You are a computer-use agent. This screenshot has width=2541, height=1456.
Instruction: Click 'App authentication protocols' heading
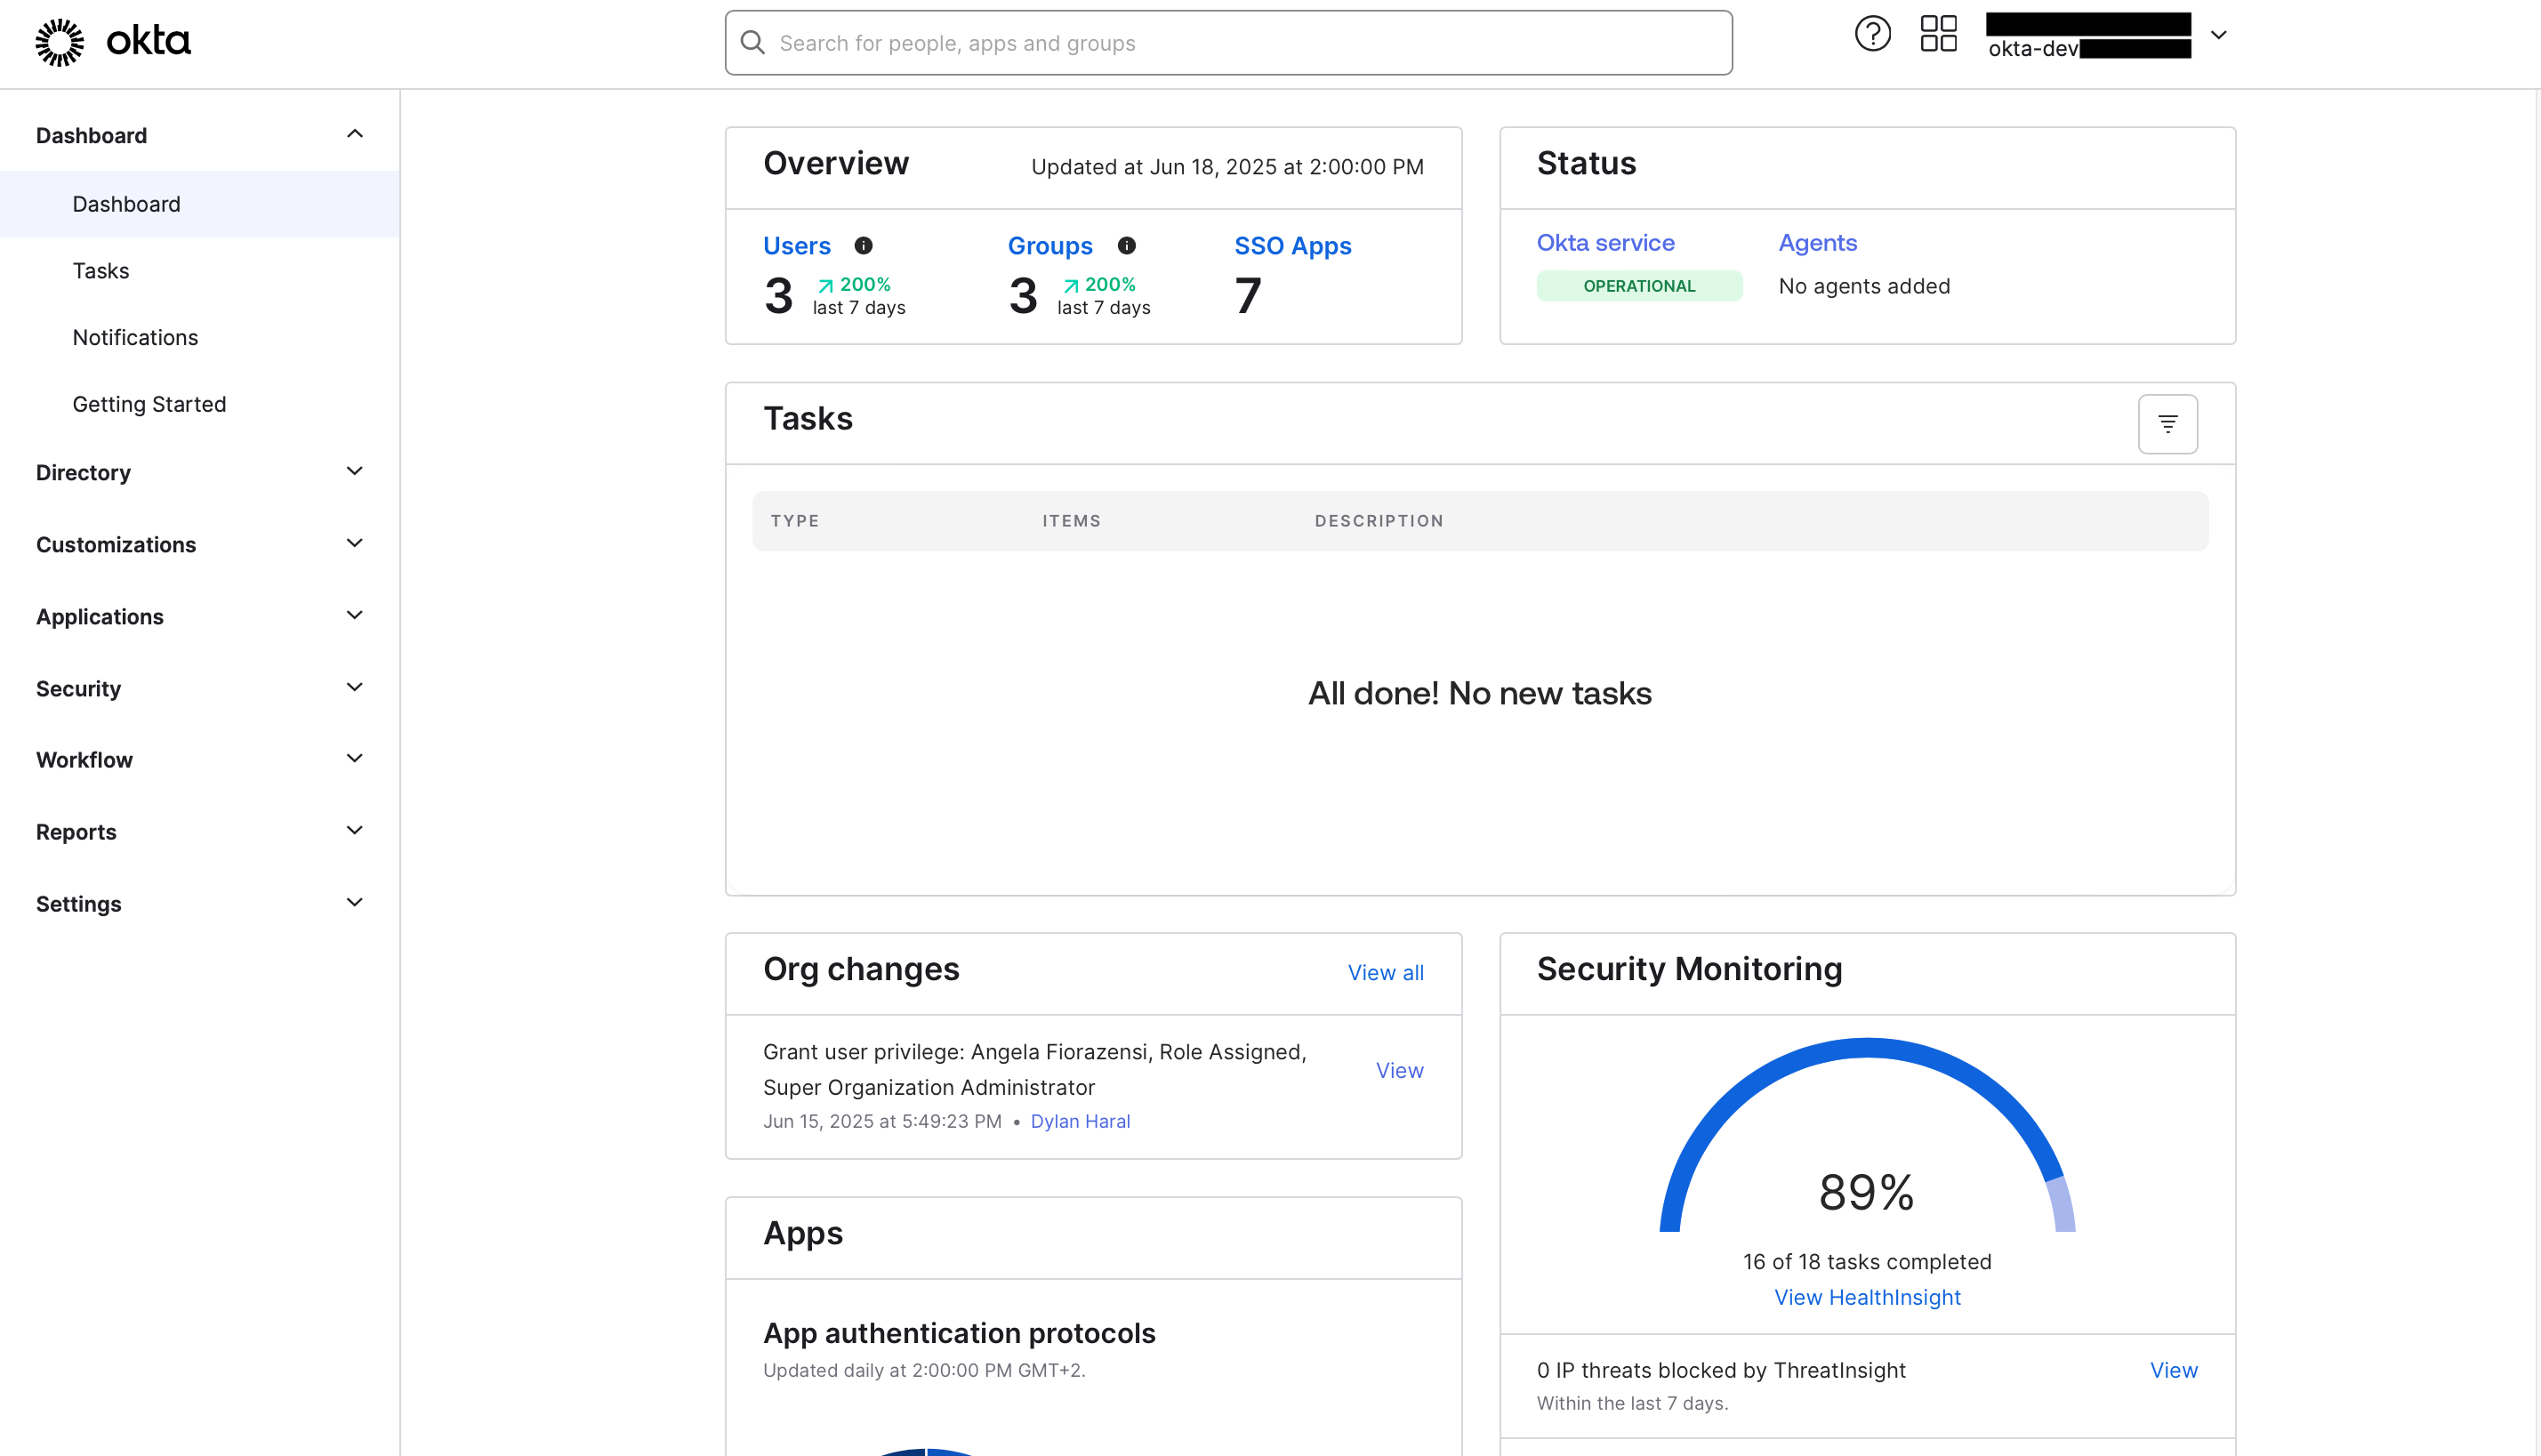(x=959, y=1333)
